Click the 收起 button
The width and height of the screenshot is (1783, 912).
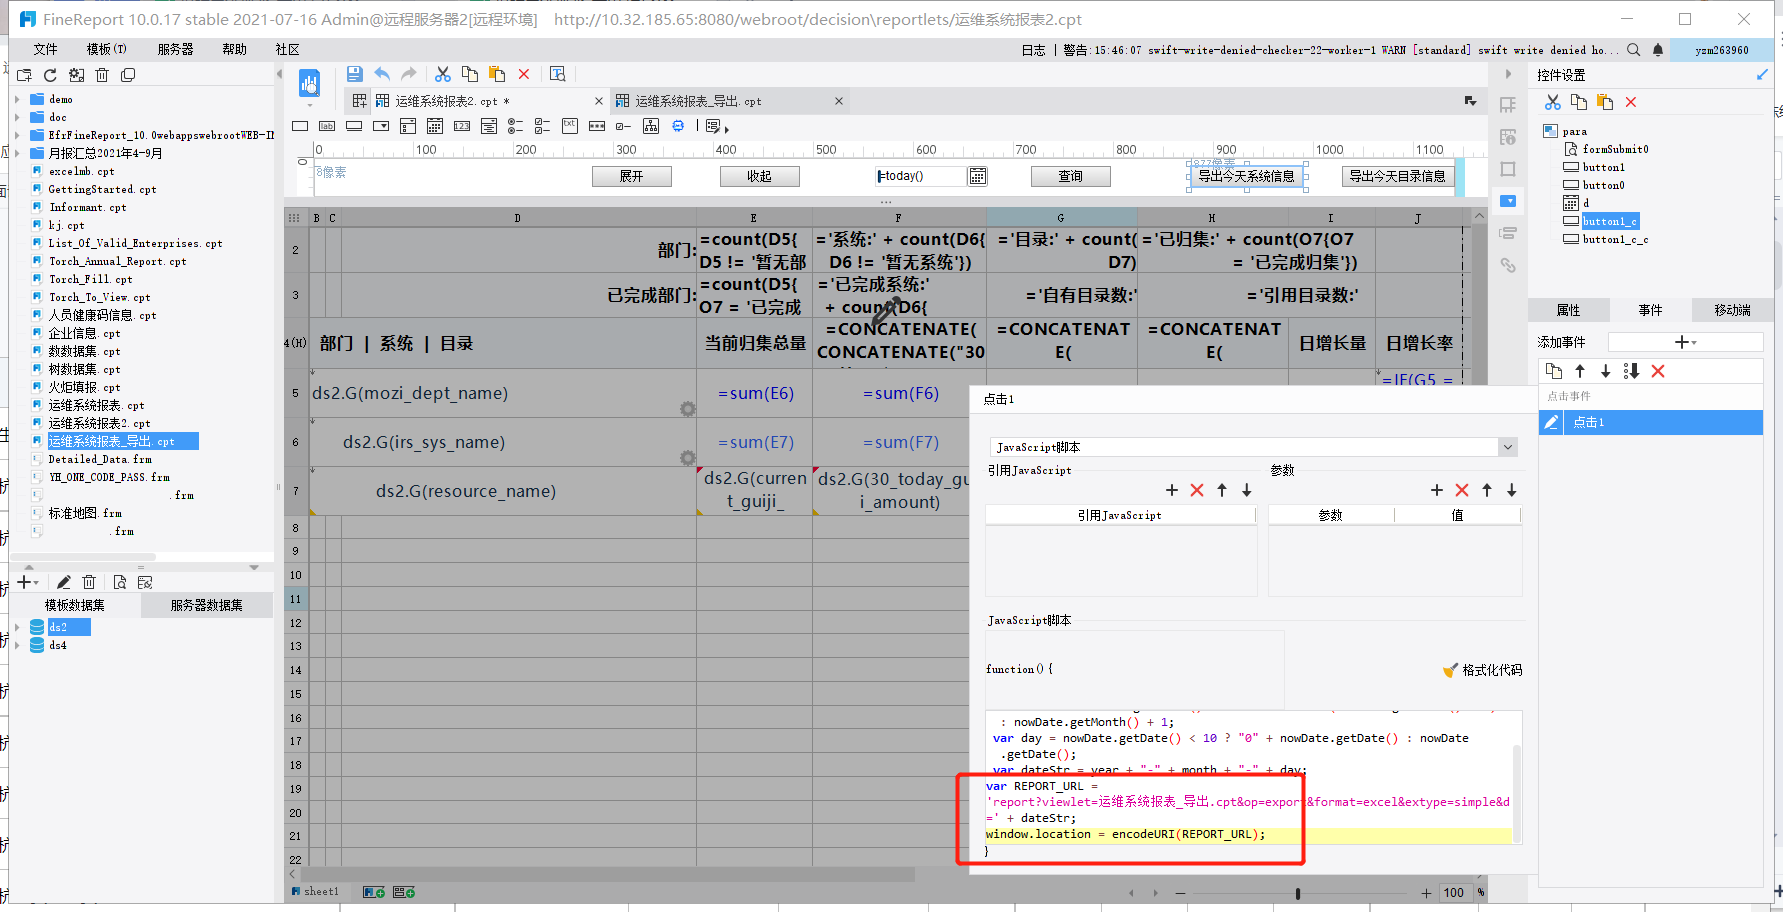759,176
